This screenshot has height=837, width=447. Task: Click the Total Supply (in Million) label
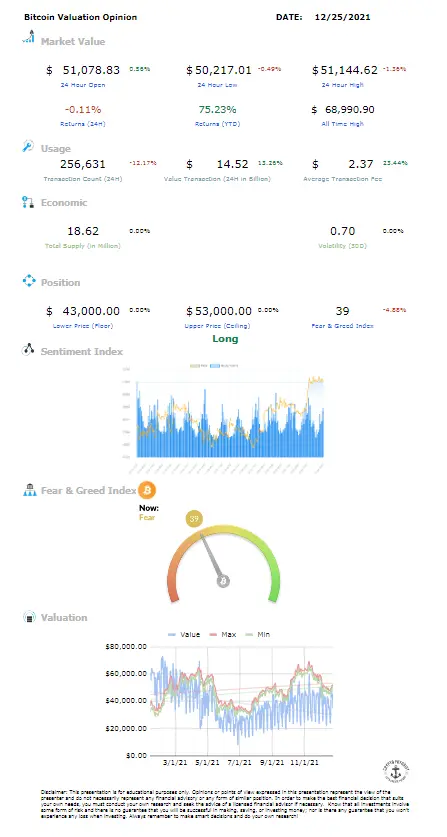[x=83, y=246]
